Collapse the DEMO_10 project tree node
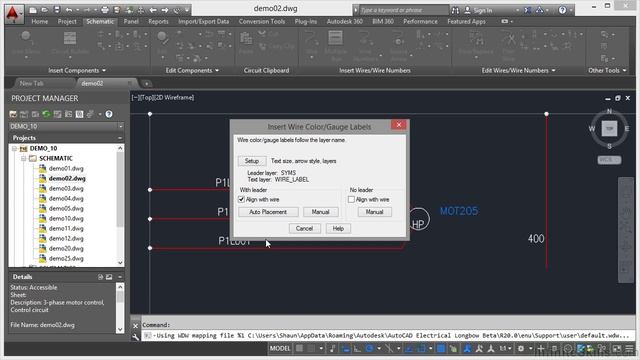Viewport: 640px width, 360px height. [x=14, y=149]
